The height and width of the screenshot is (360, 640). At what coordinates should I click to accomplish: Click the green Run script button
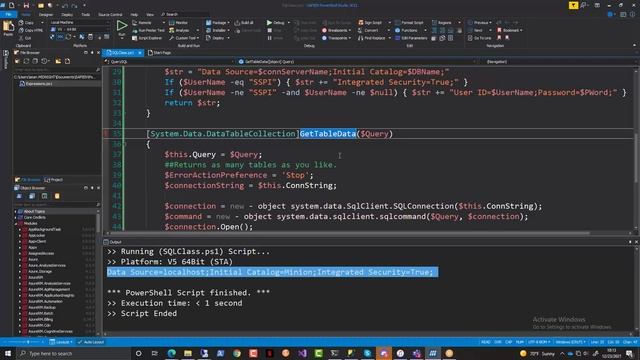[x=122, y=26]
